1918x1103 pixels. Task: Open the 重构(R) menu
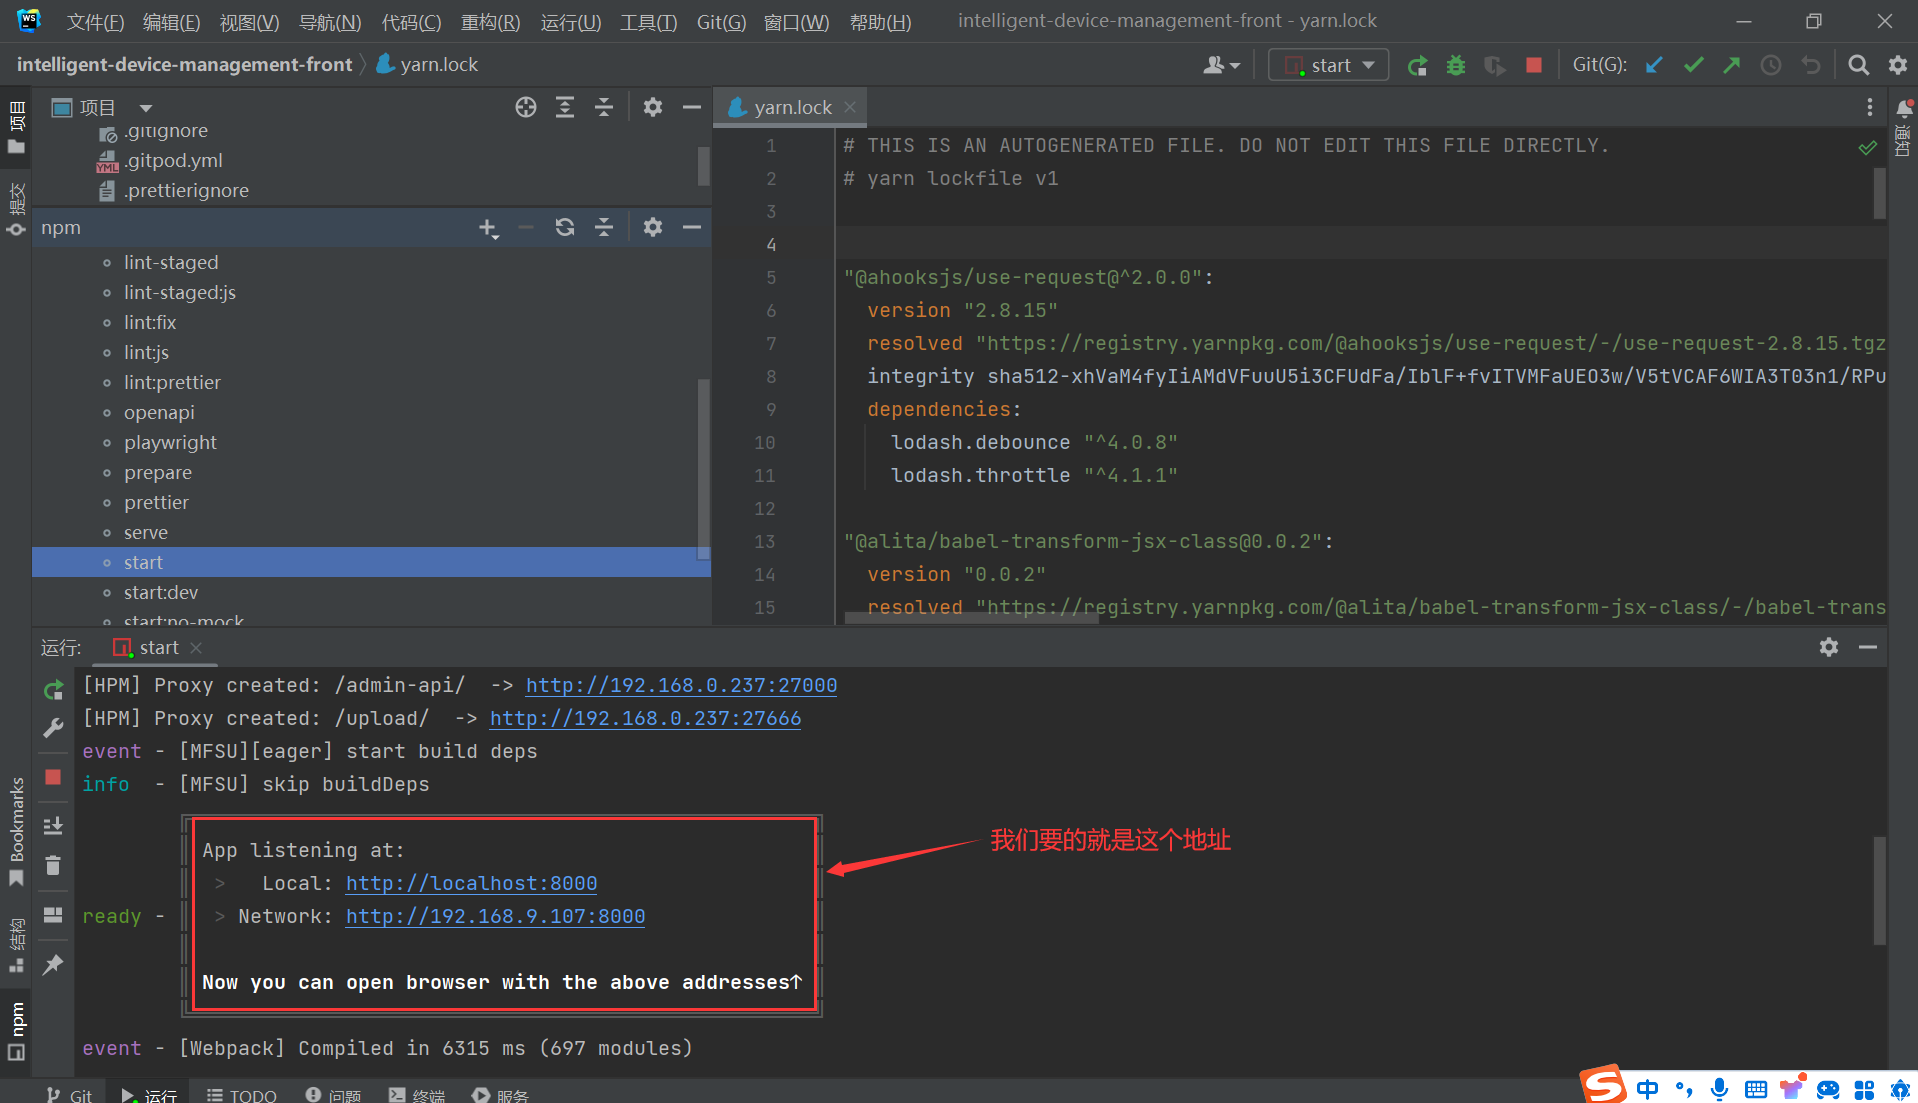(x=490, y=22)
